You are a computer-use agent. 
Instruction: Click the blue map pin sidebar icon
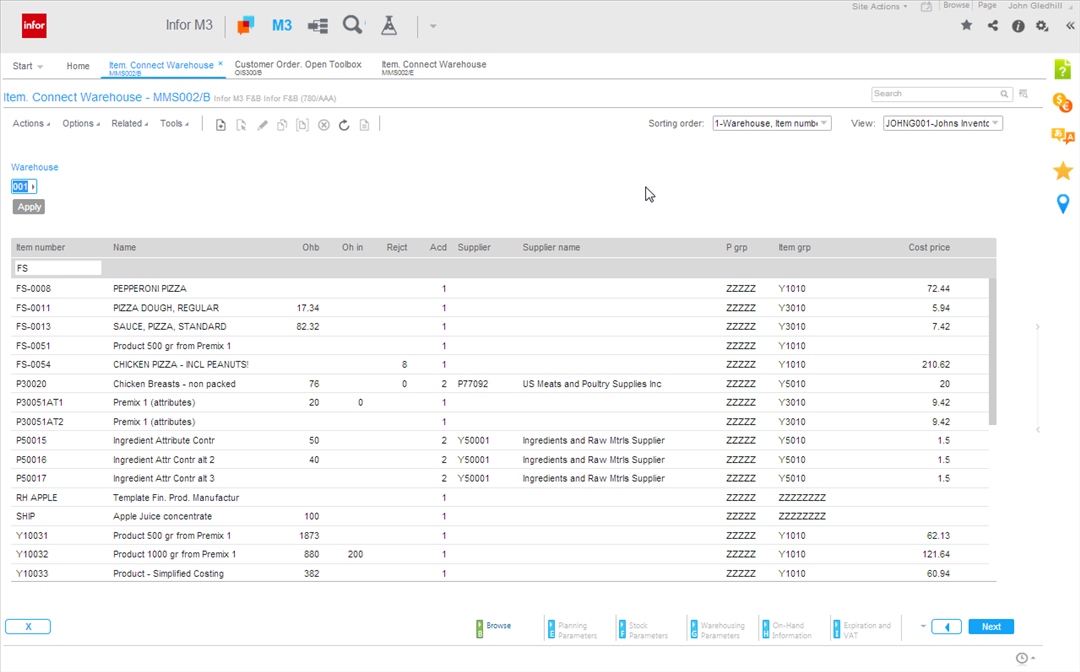click(x=1063, y=204)
